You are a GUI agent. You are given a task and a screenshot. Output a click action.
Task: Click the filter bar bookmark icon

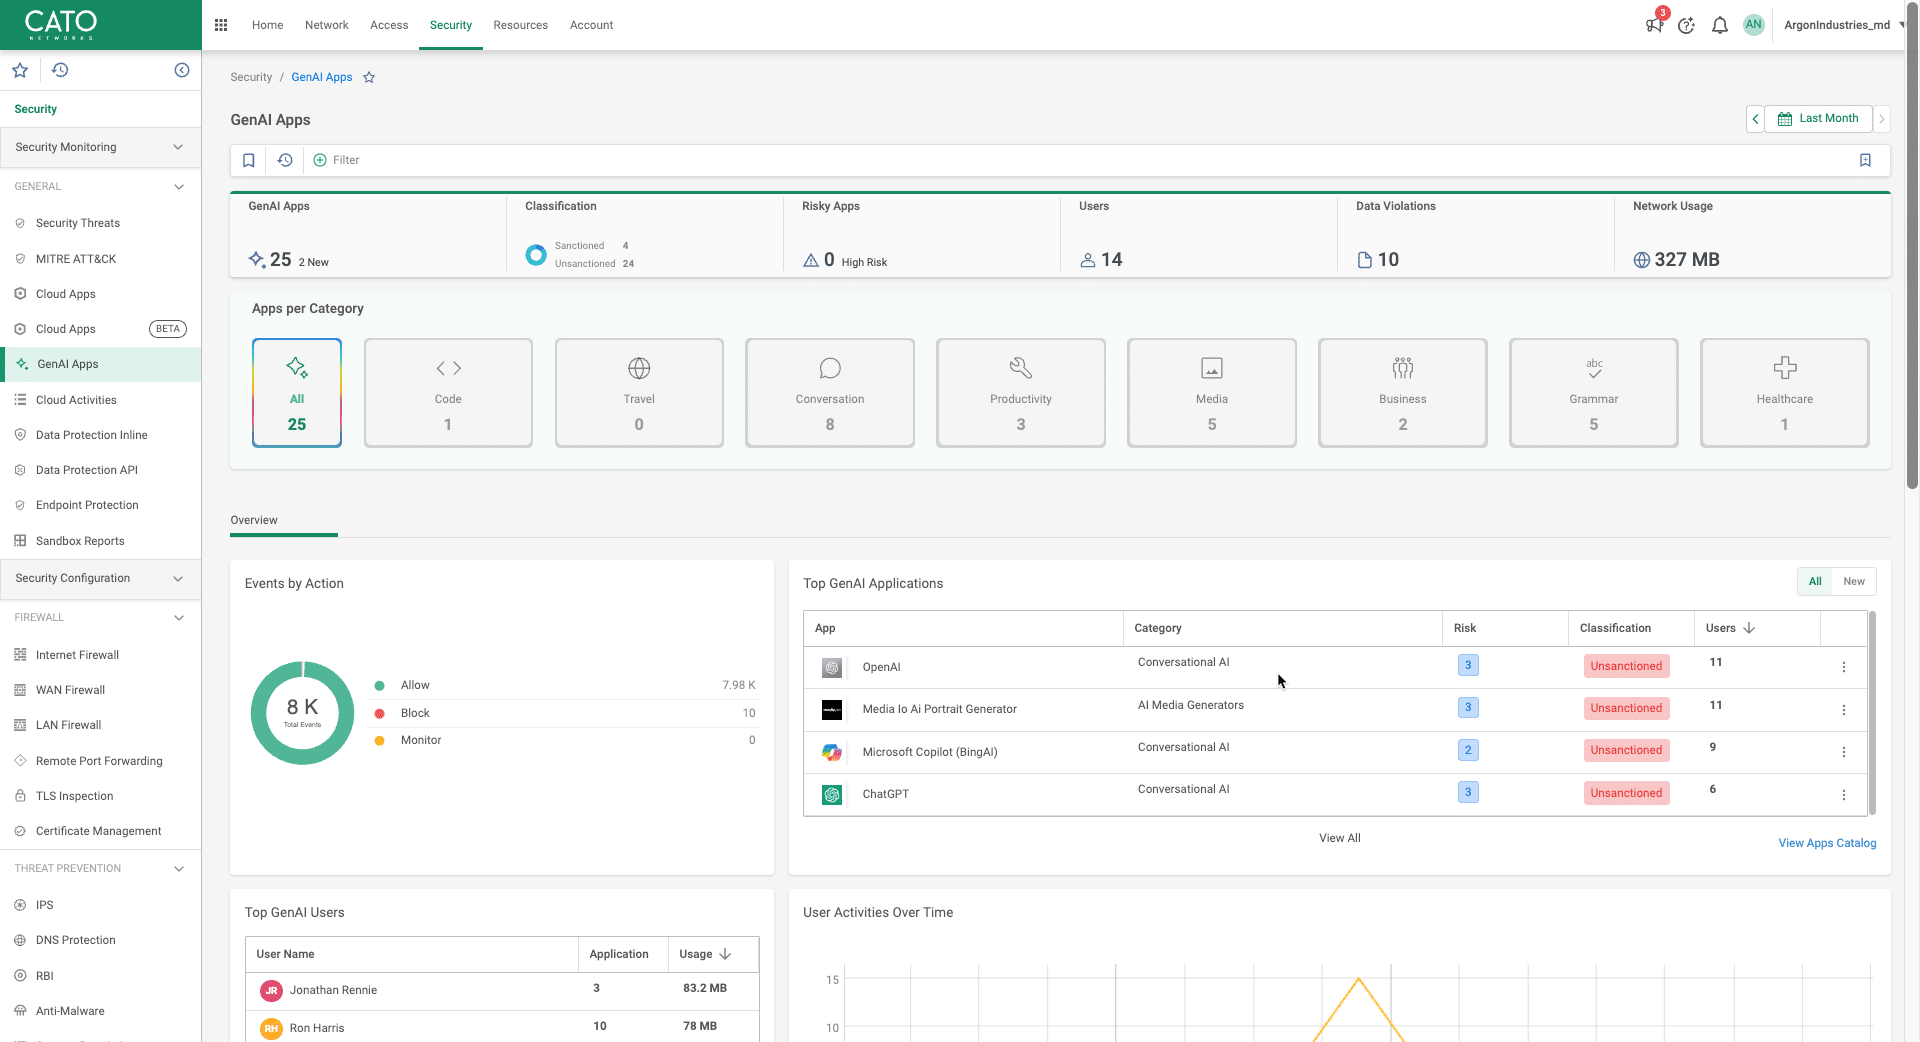click(x=249, y=160)
